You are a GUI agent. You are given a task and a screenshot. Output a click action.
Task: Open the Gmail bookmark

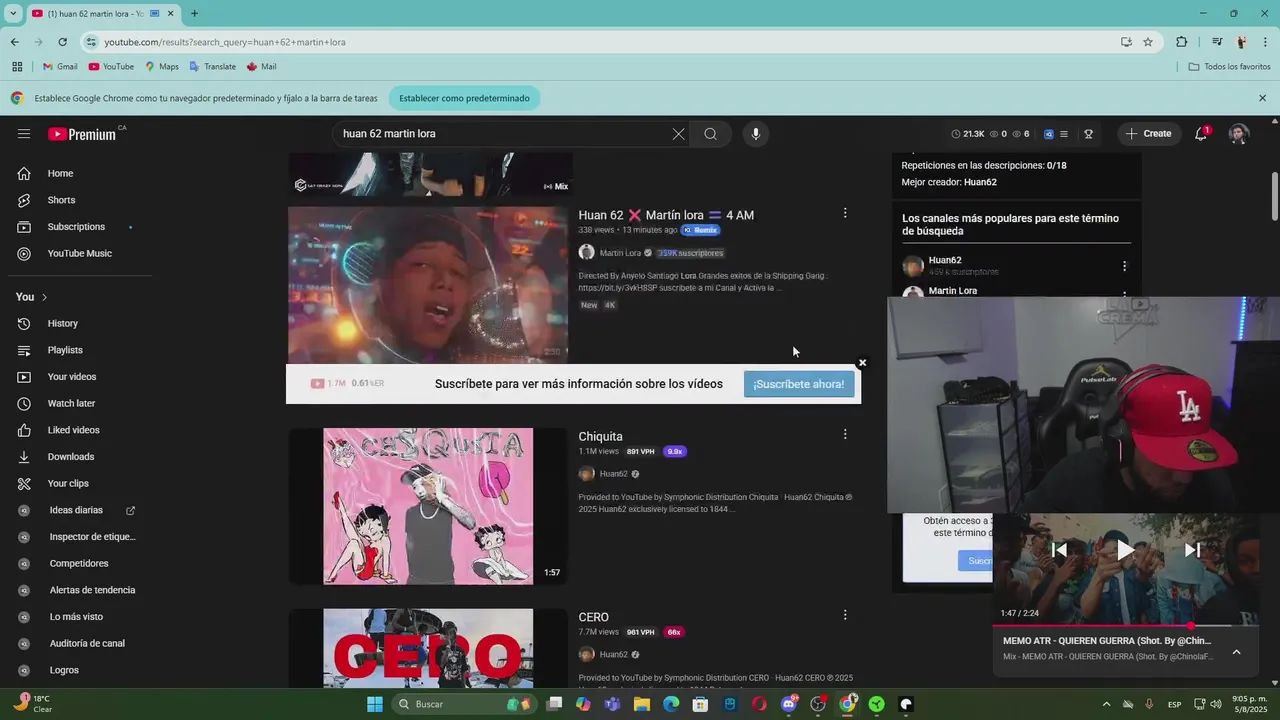60,67
